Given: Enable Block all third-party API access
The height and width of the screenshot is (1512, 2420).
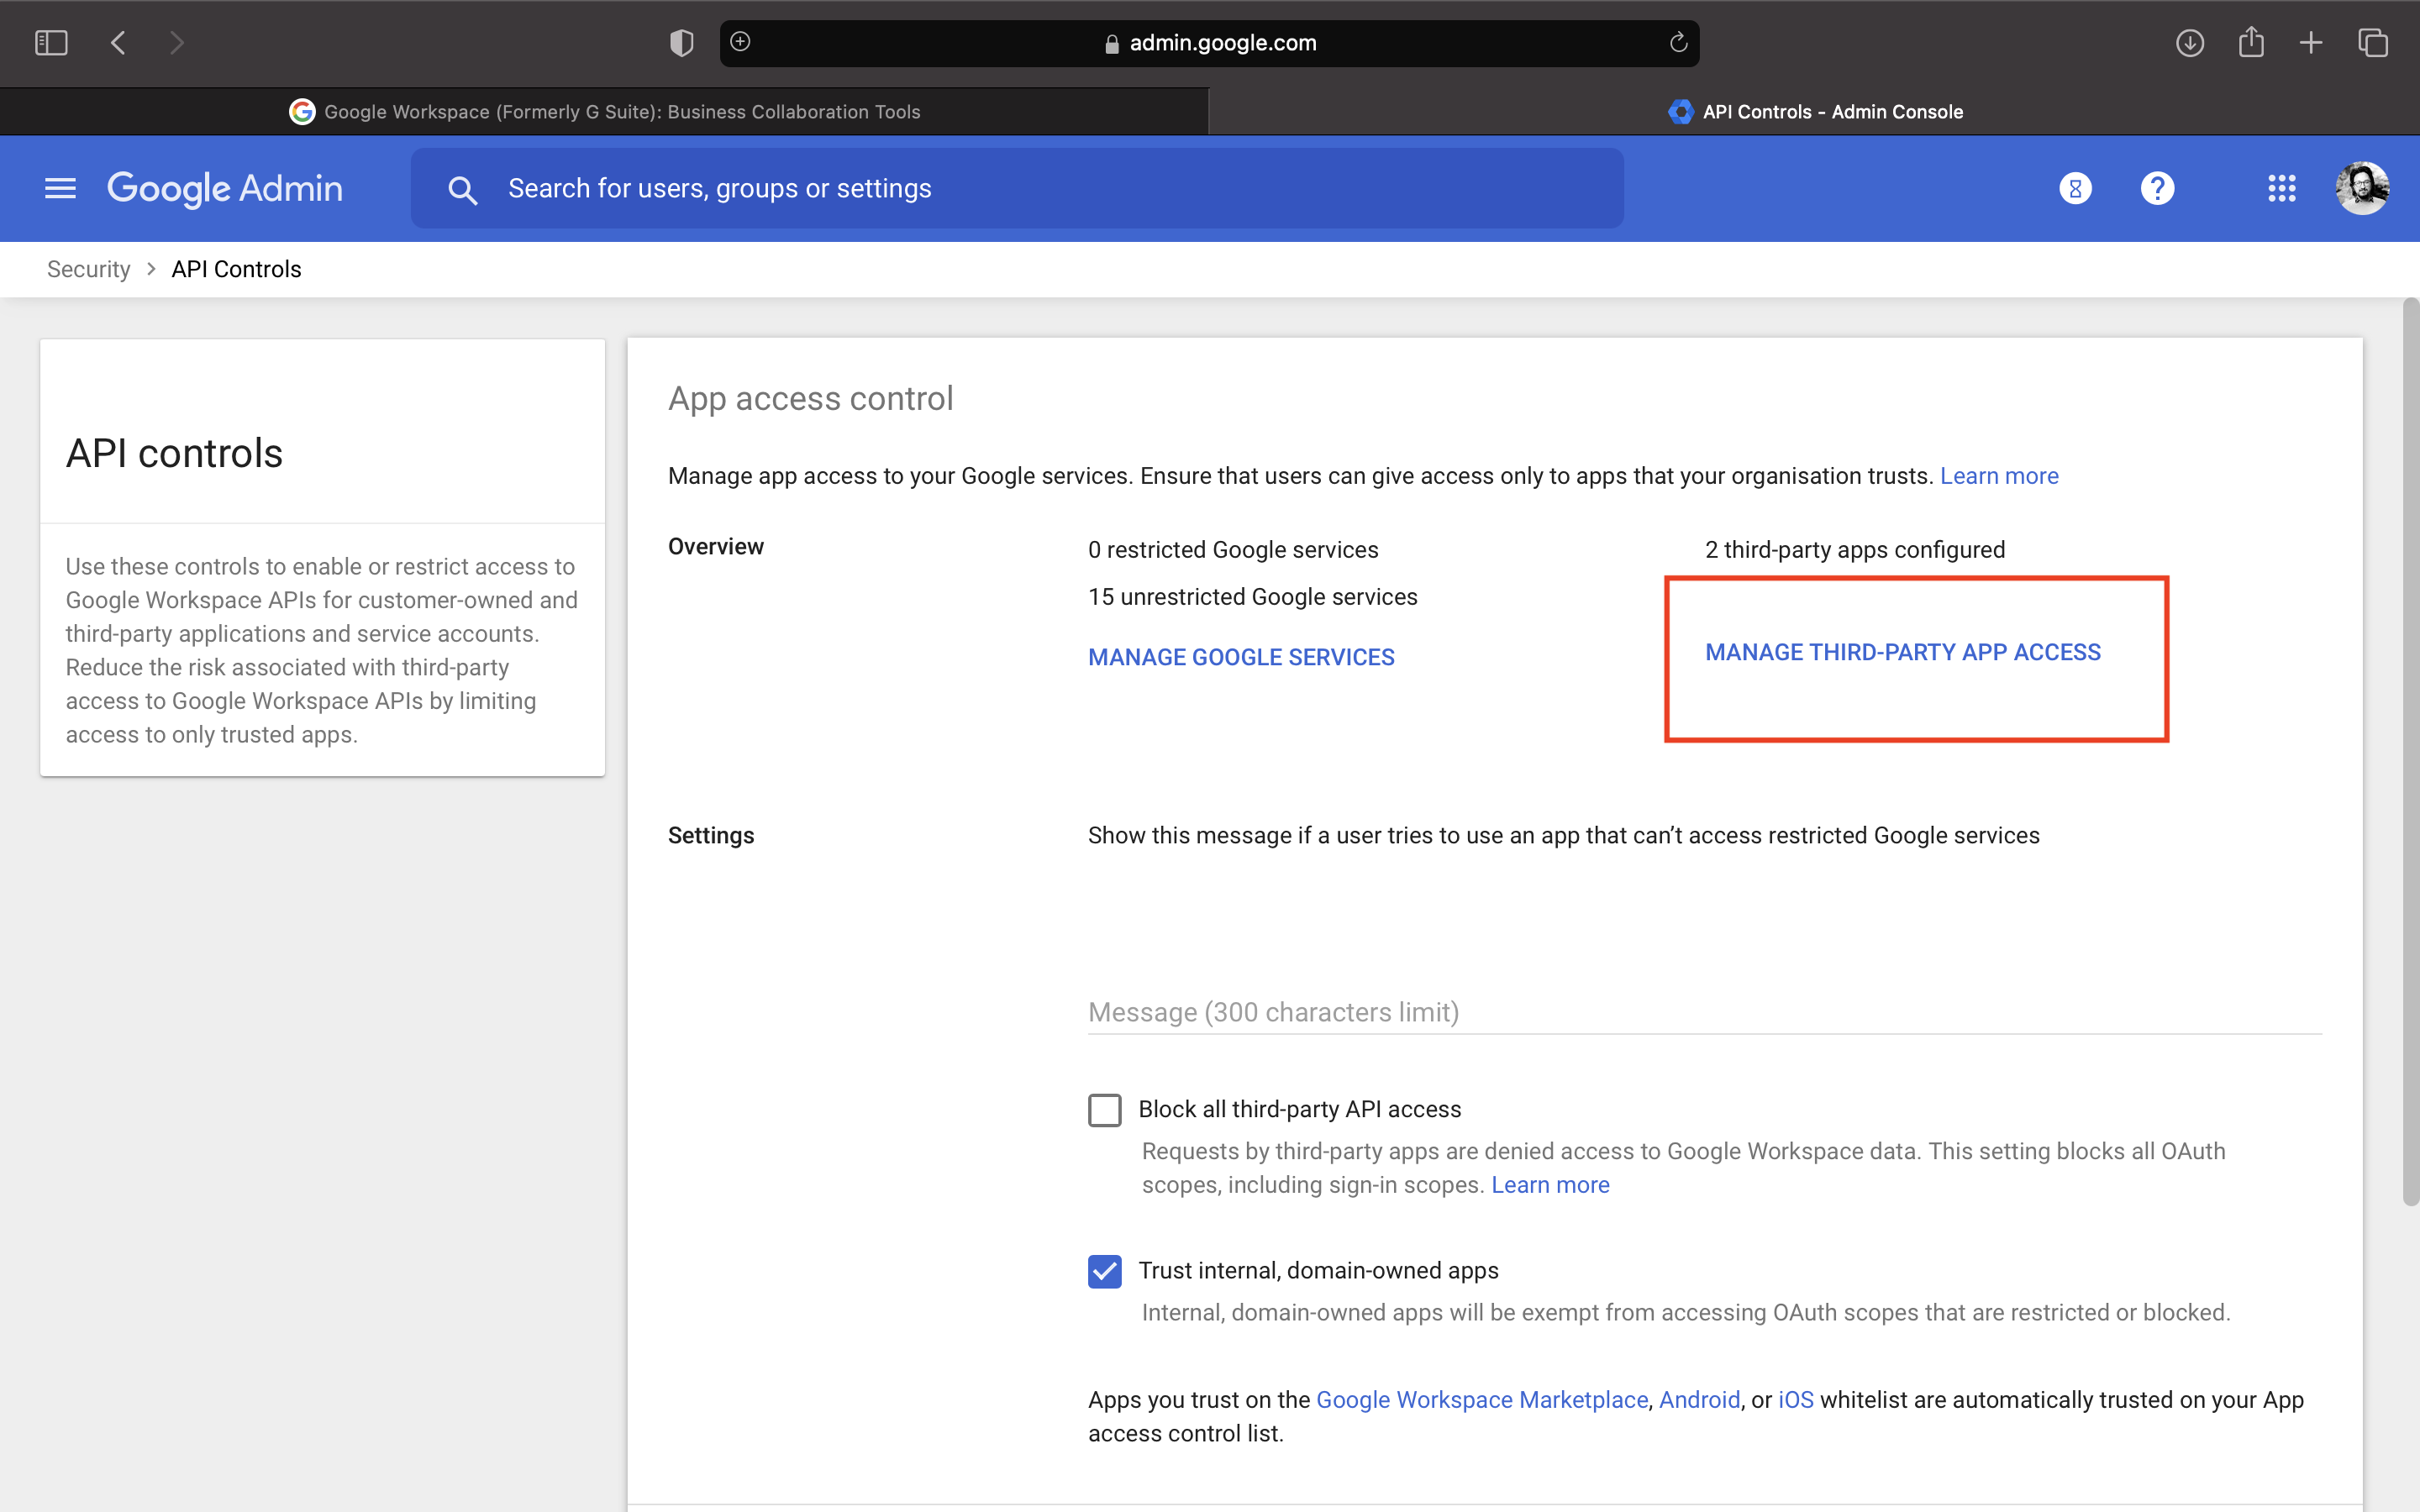Looking at the screenshot, I should click(1105, 1110).
